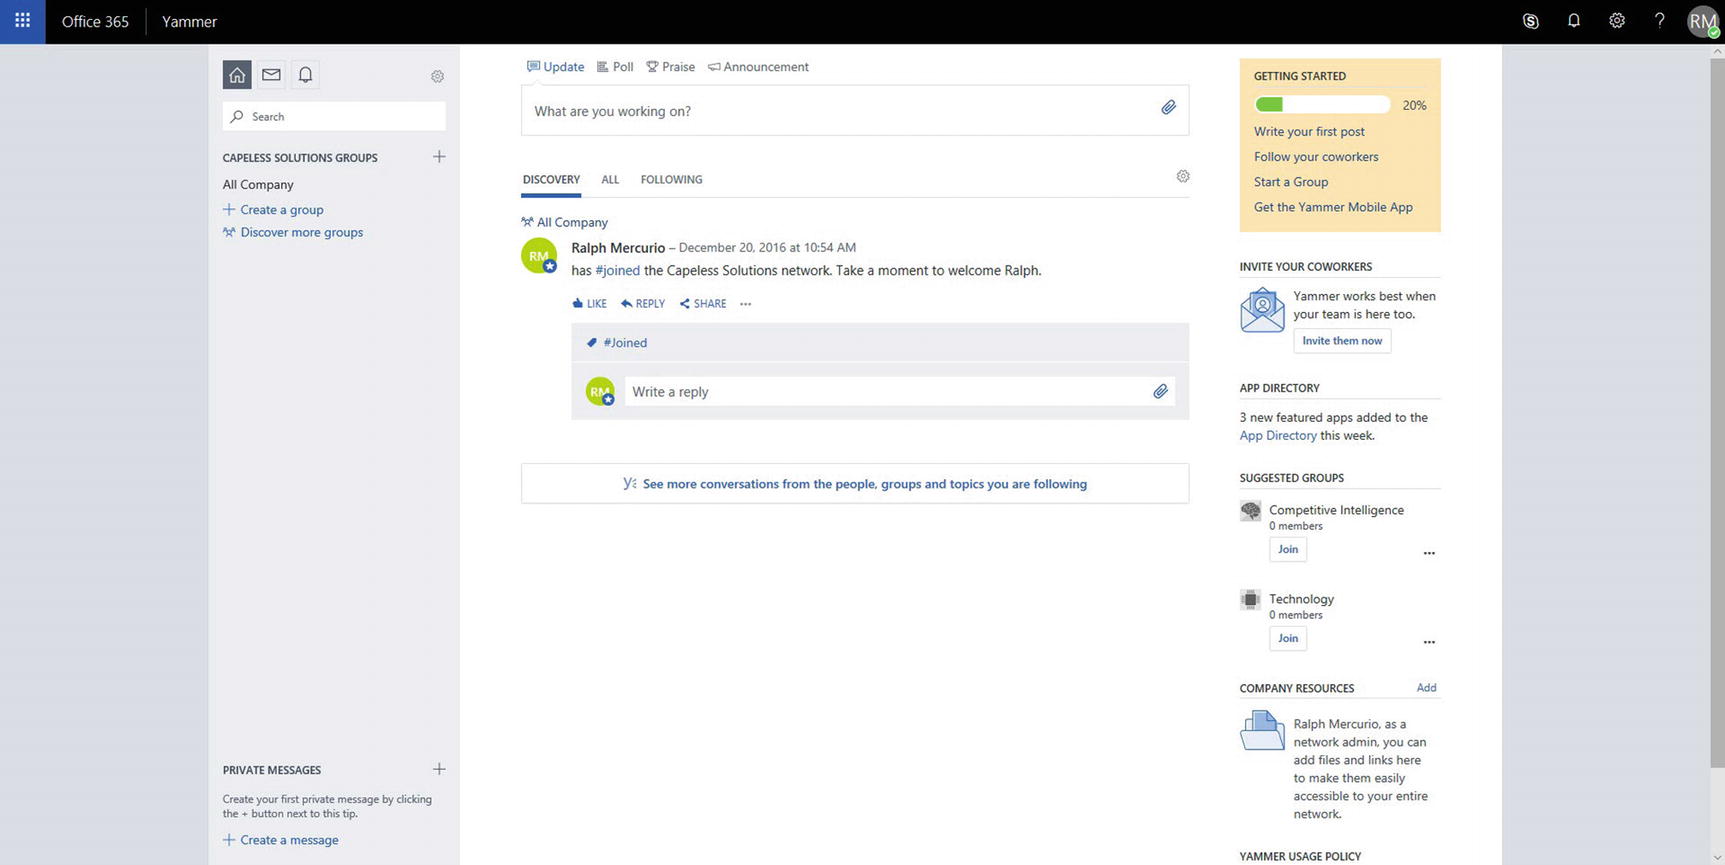The width and height of the screenshot is (1725, 865).
Task: Open the Technology group name
Action: 1301,599
